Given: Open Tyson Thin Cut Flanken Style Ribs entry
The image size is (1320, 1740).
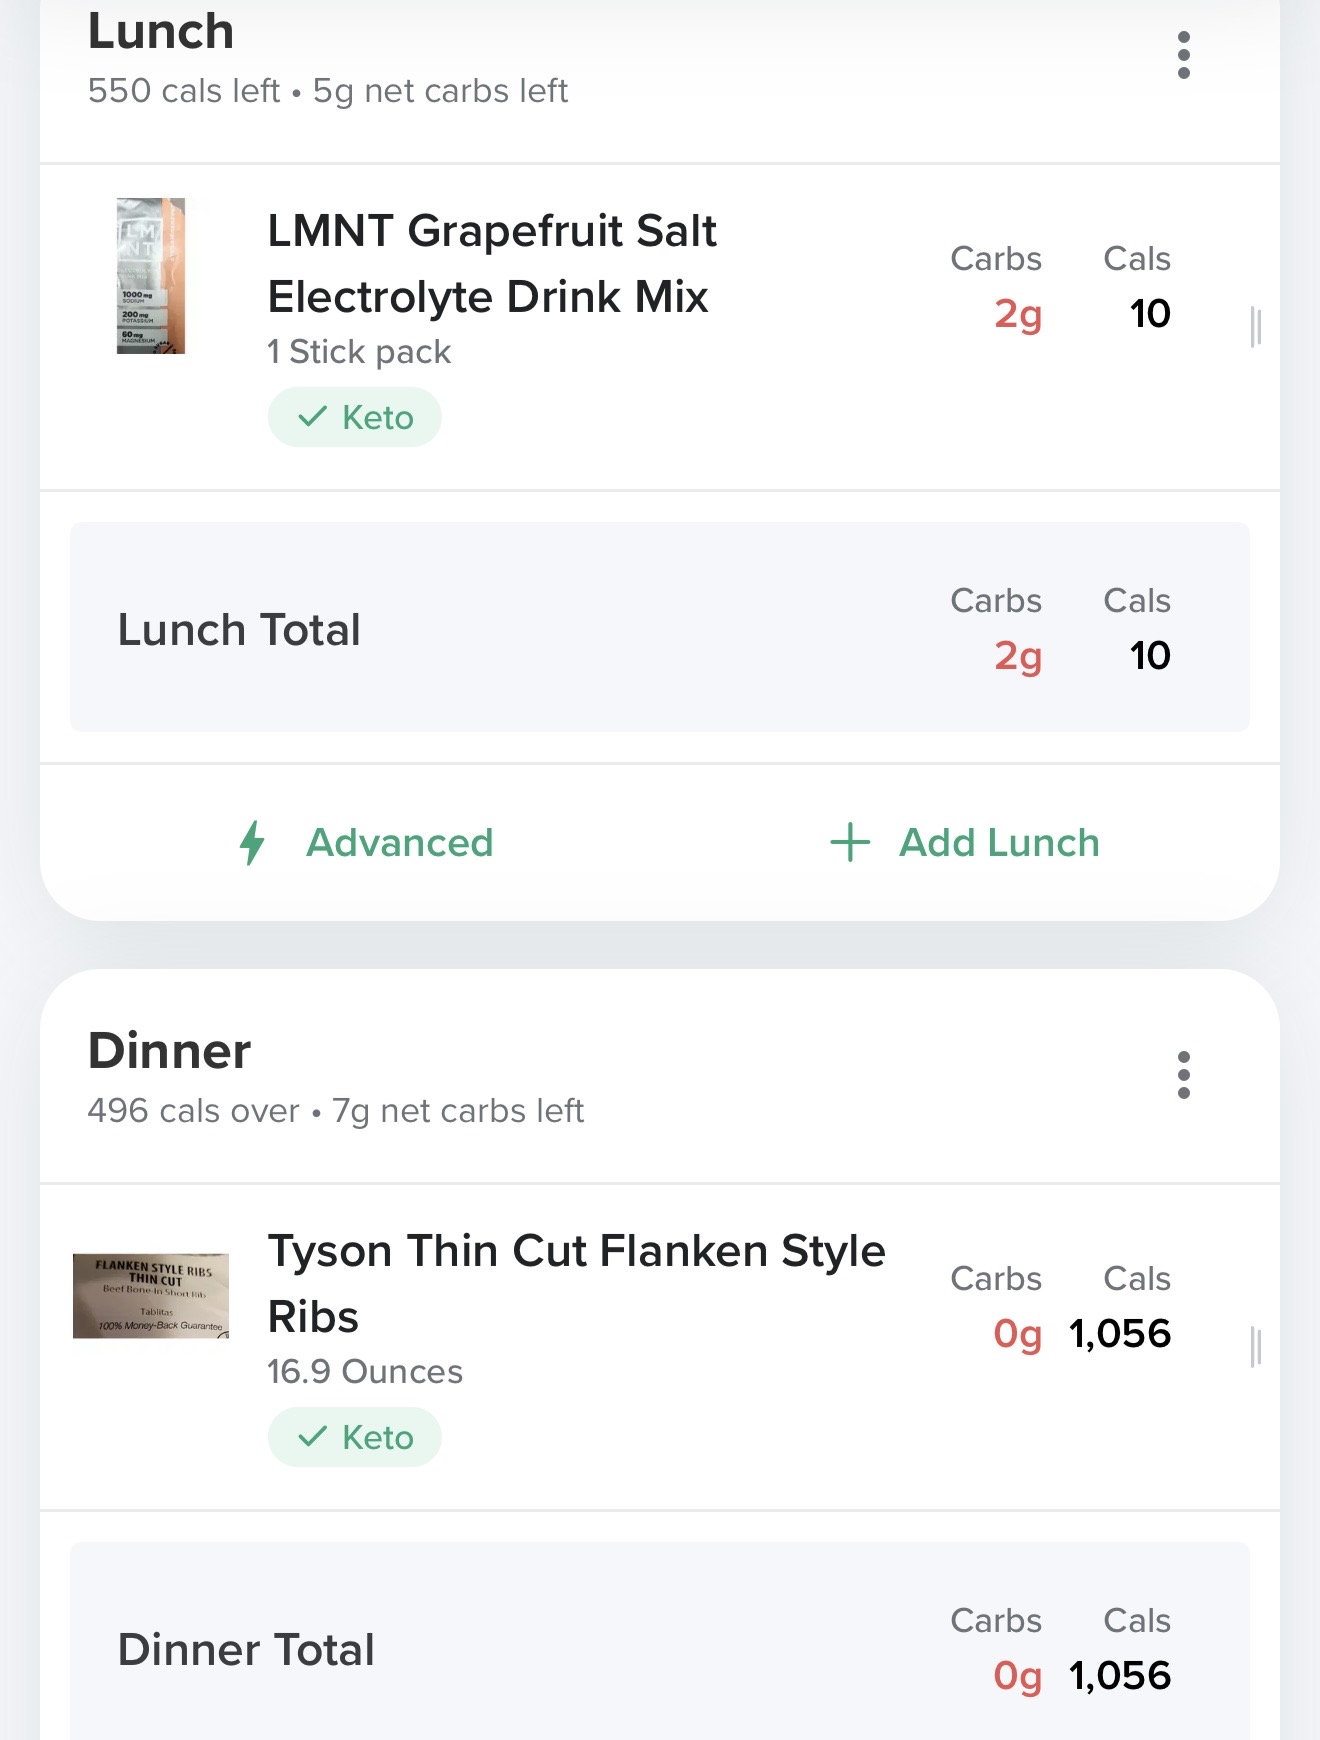Looking at the screenshot, I should tap(576, 1283).
